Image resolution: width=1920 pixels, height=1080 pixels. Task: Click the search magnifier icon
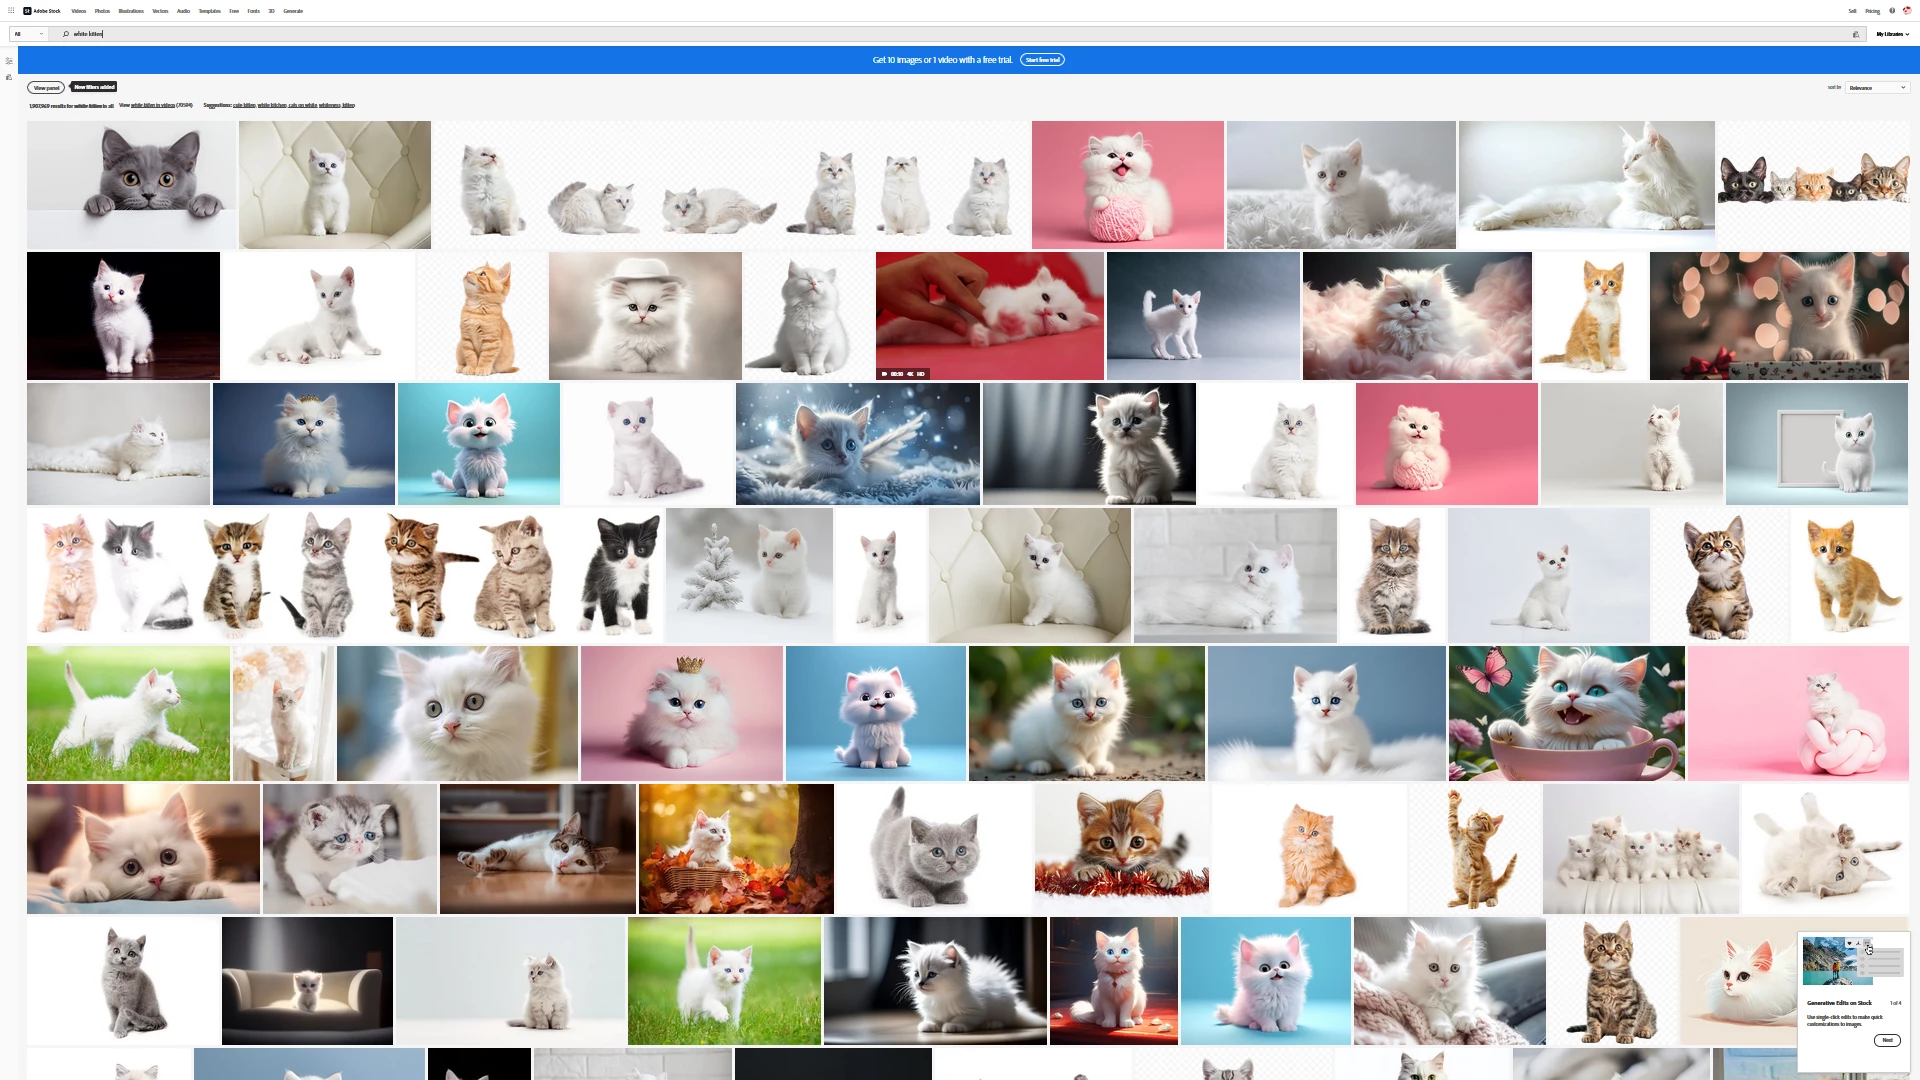coord(66,34)
